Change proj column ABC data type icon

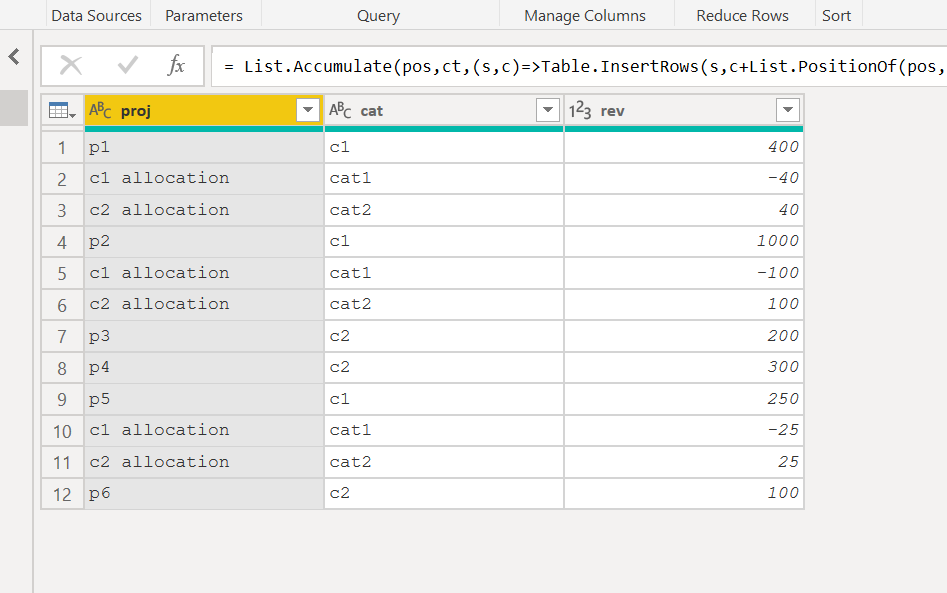[x=100, y=111]
